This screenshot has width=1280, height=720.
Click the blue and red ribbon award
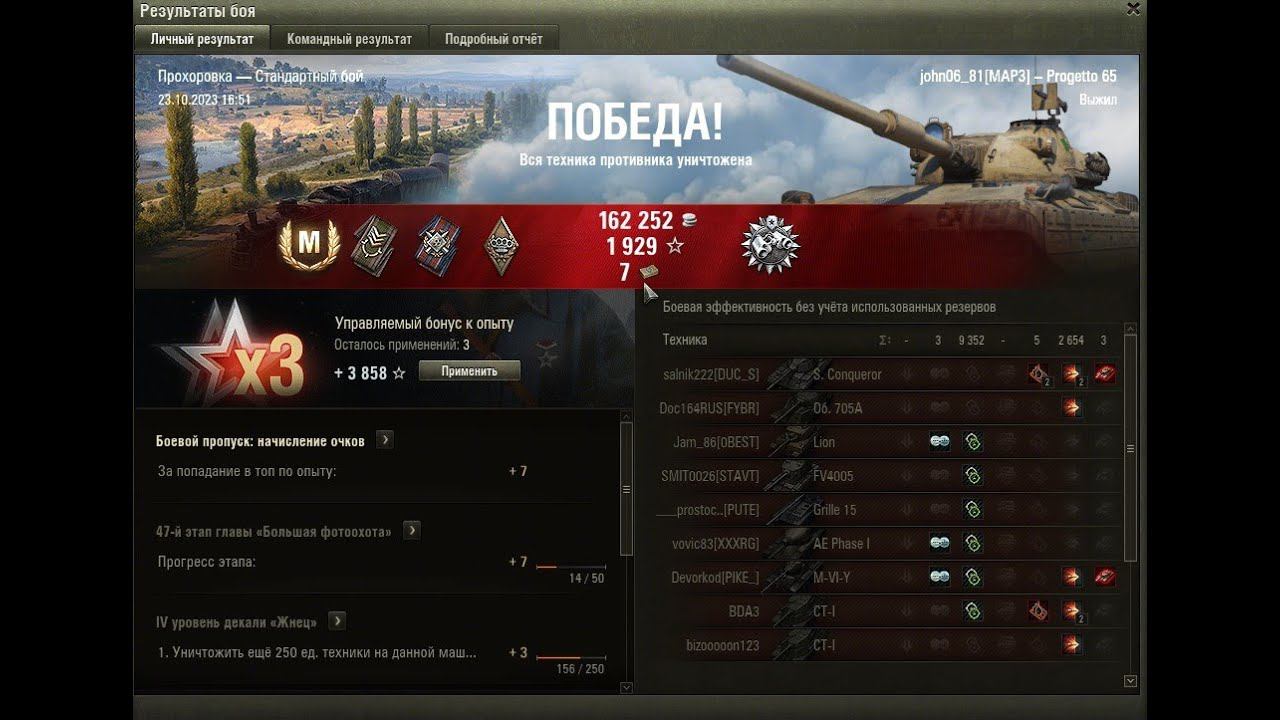click(x=436, y=244)
